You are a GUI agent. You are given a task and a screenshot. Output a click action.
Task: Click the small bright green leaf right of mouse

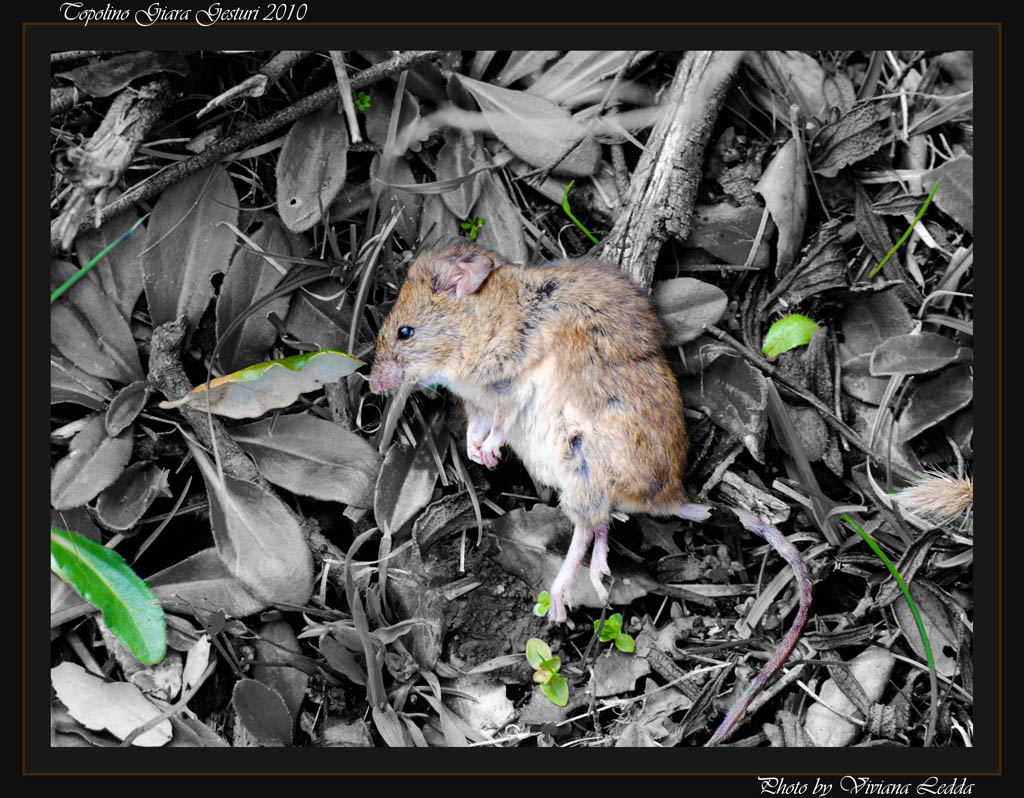pos(789,333)
